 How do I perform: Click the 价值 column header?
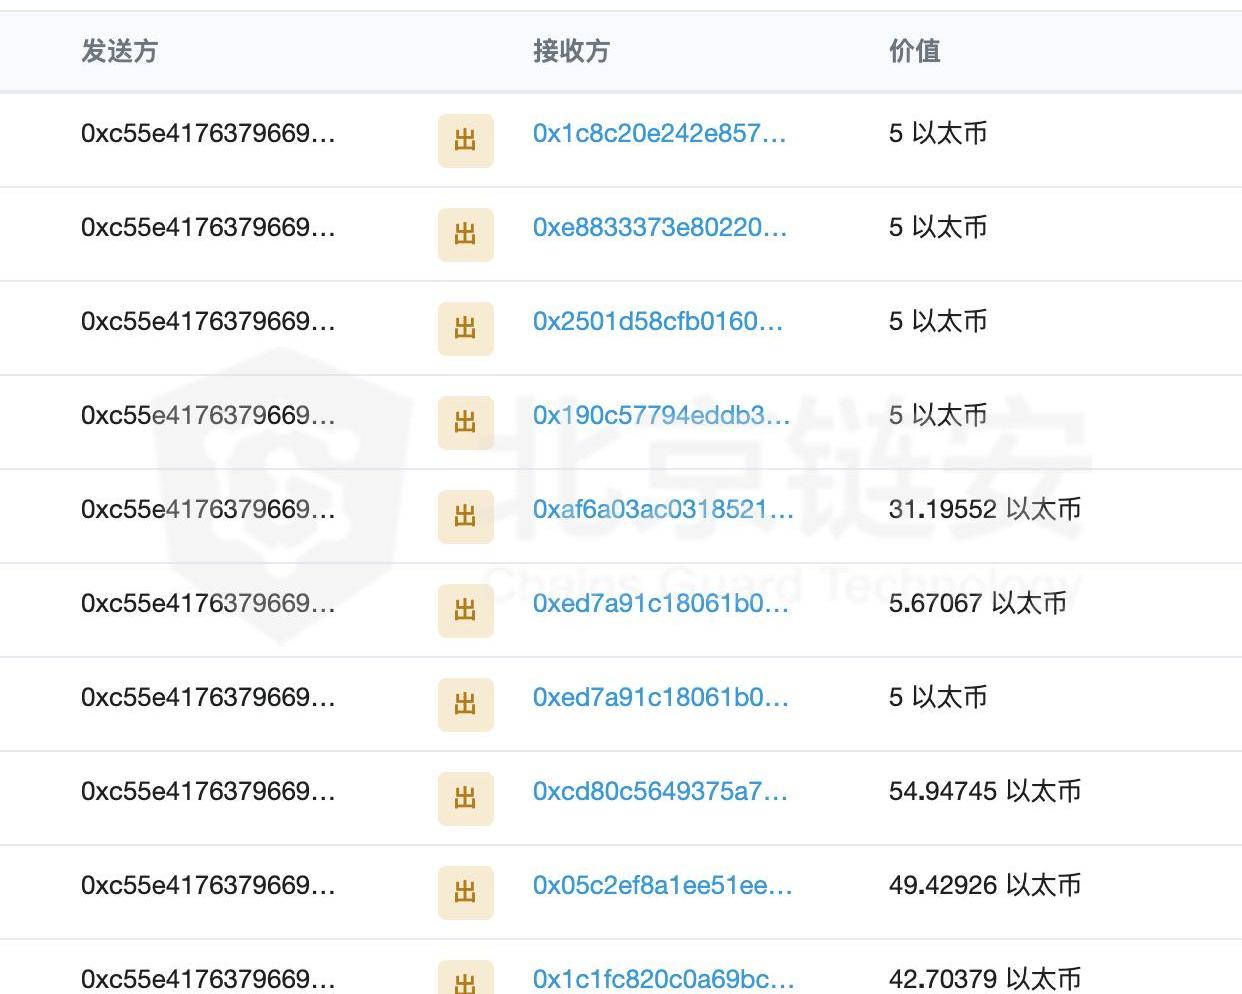click(914, 51)
